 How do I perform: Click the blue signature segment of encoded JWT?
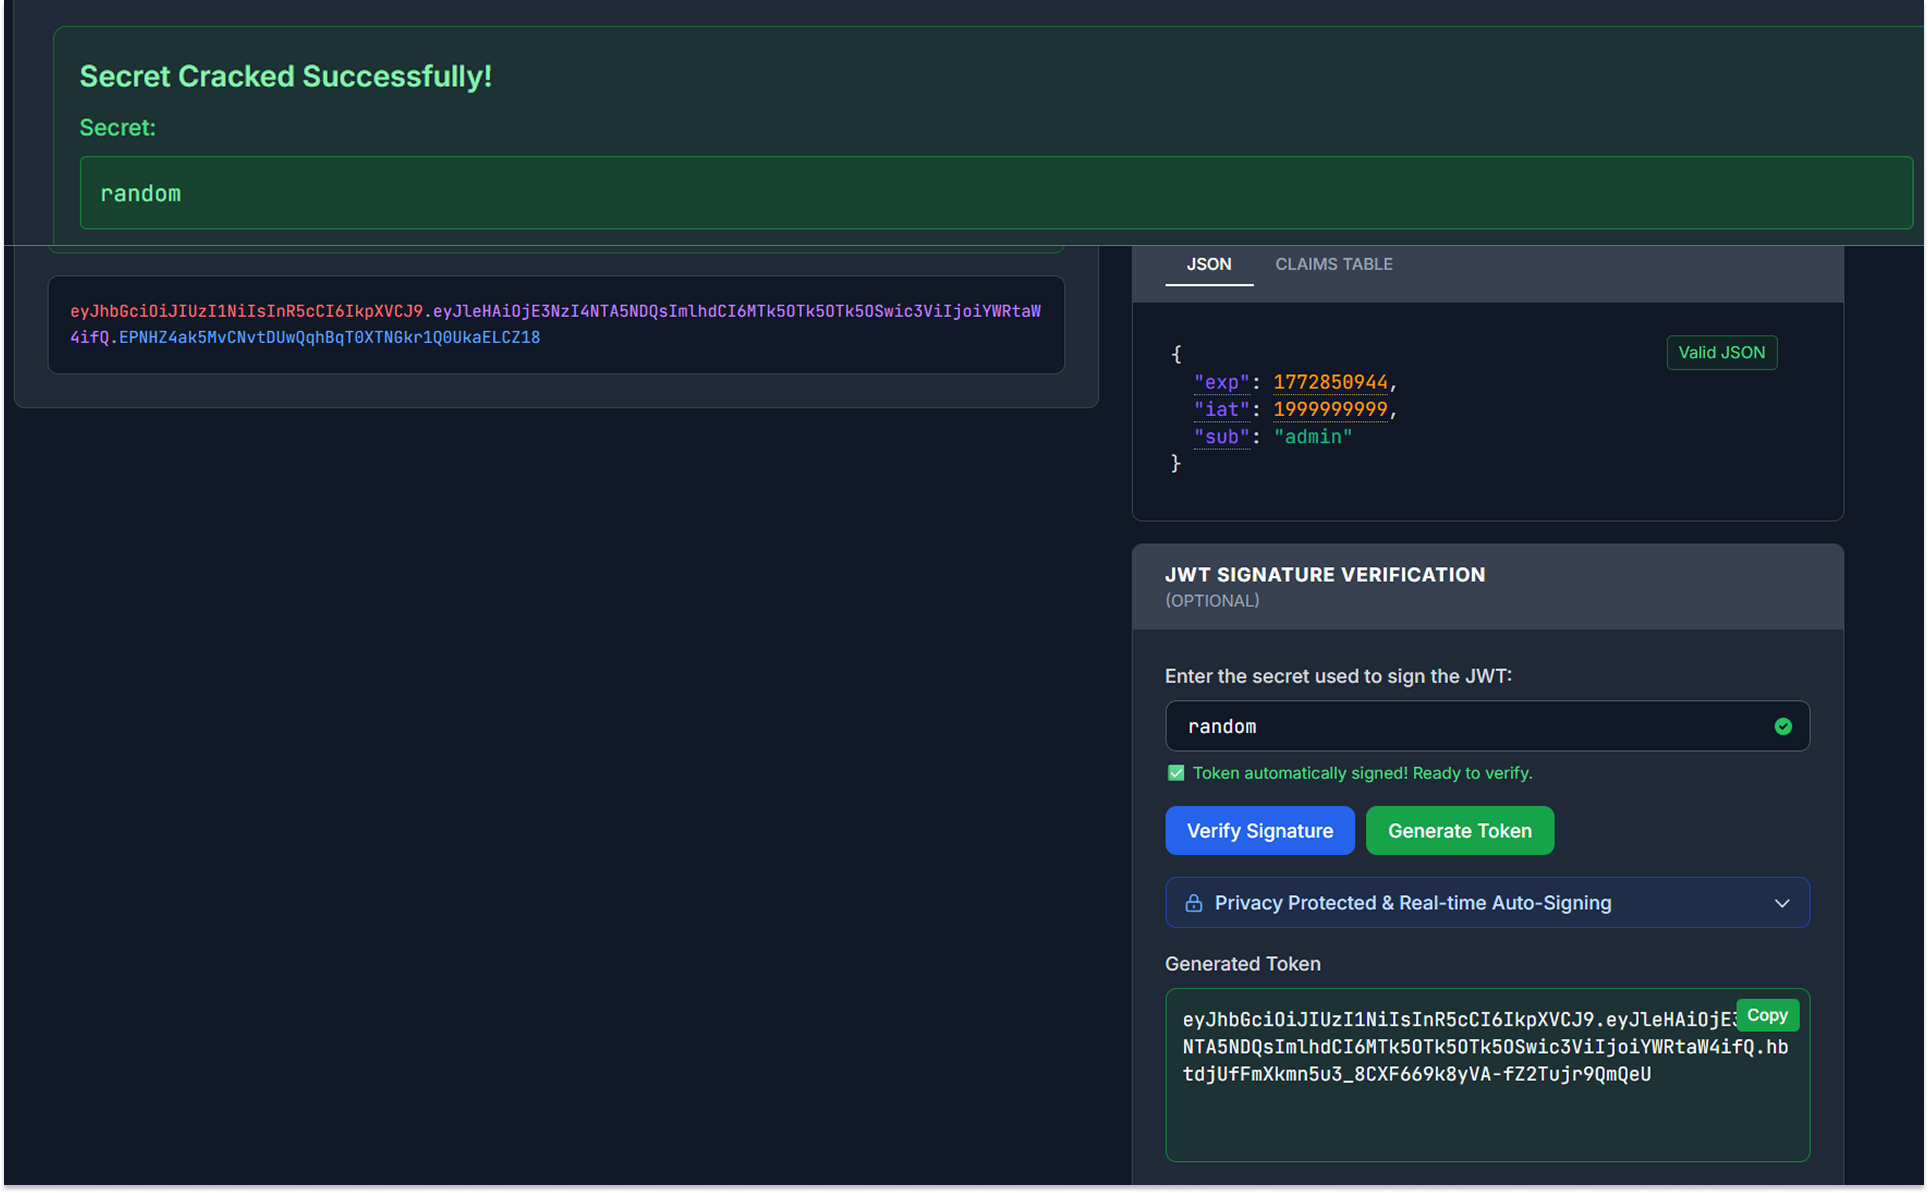tap(330, 338)
